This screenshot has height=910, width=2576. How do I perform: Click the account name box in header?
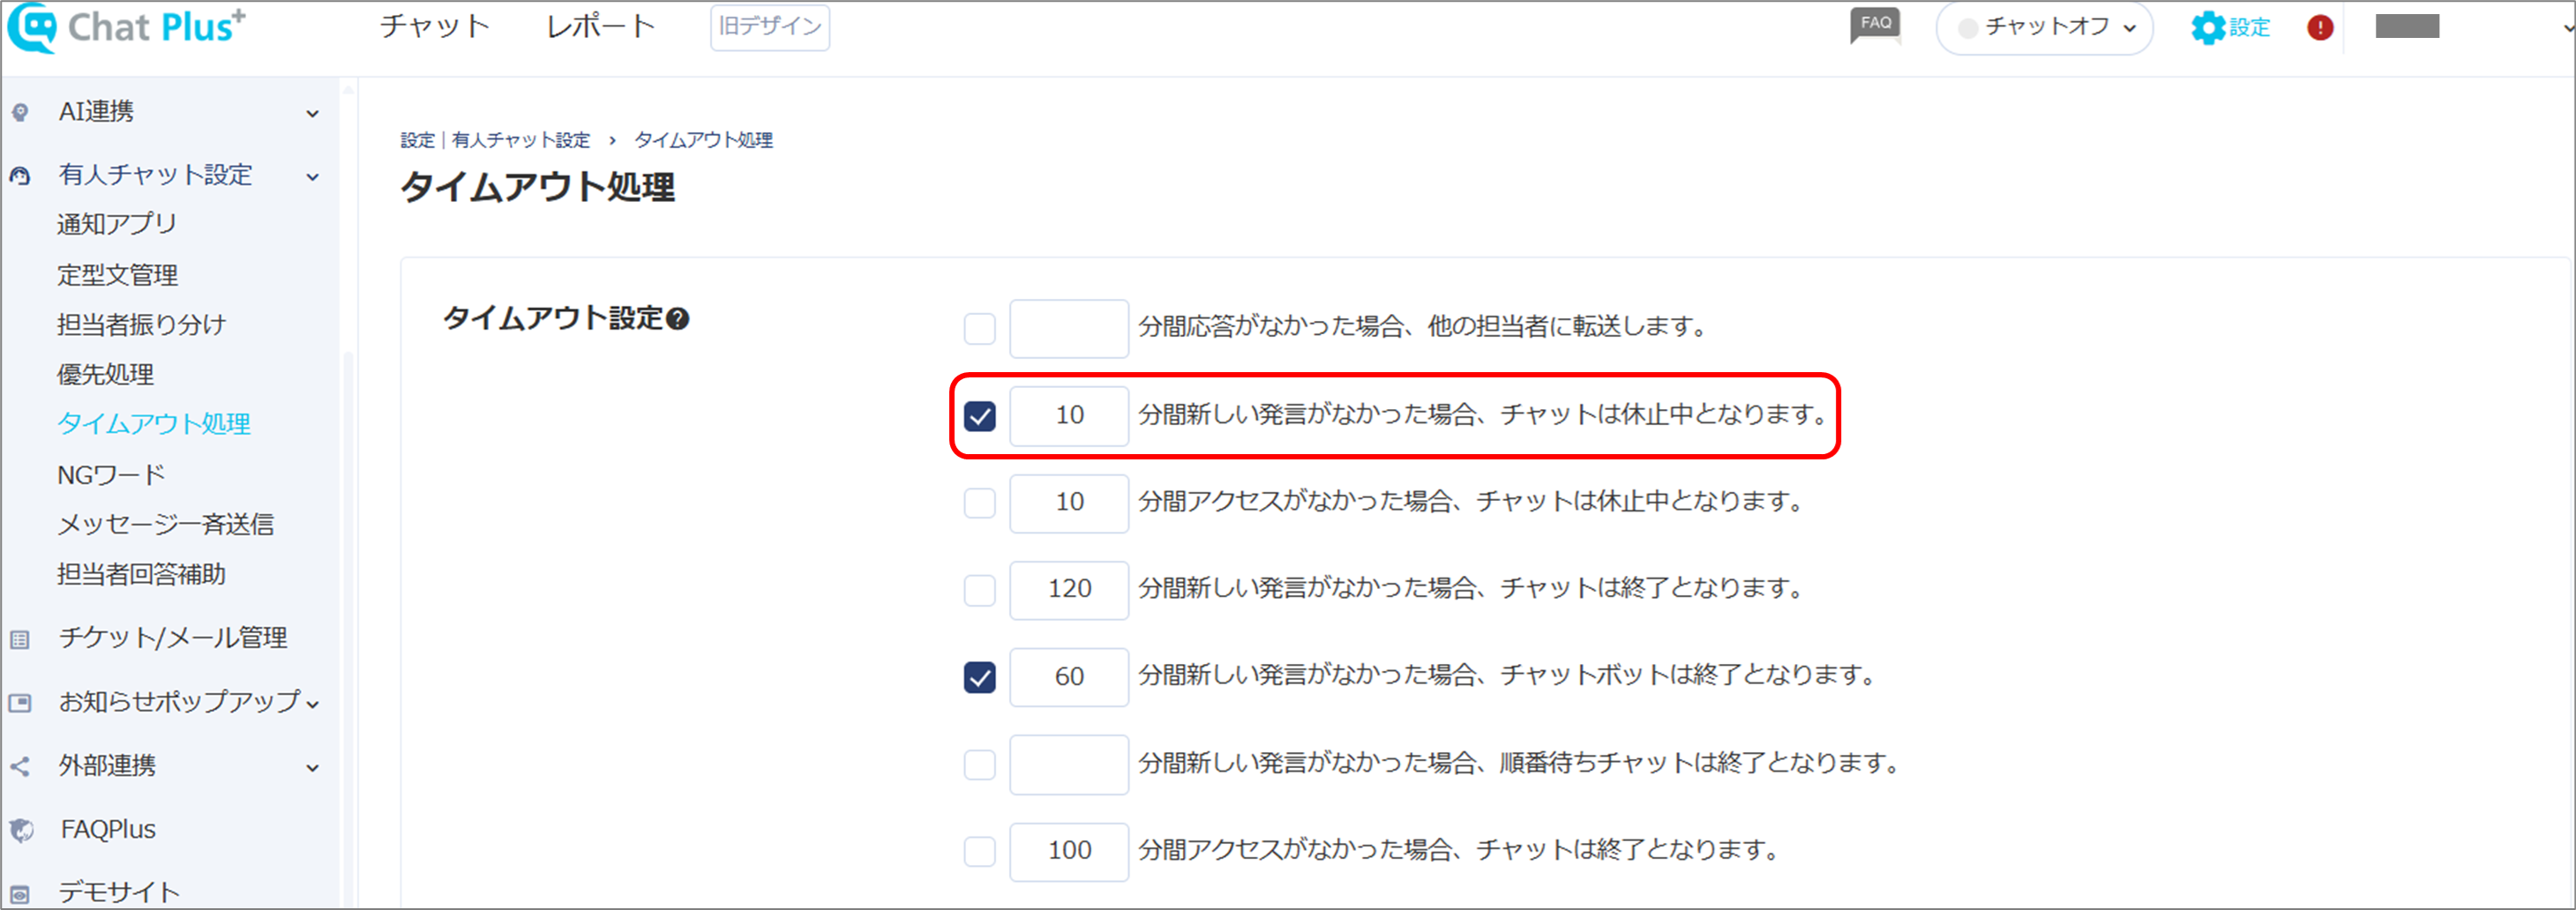[2407, 27]
